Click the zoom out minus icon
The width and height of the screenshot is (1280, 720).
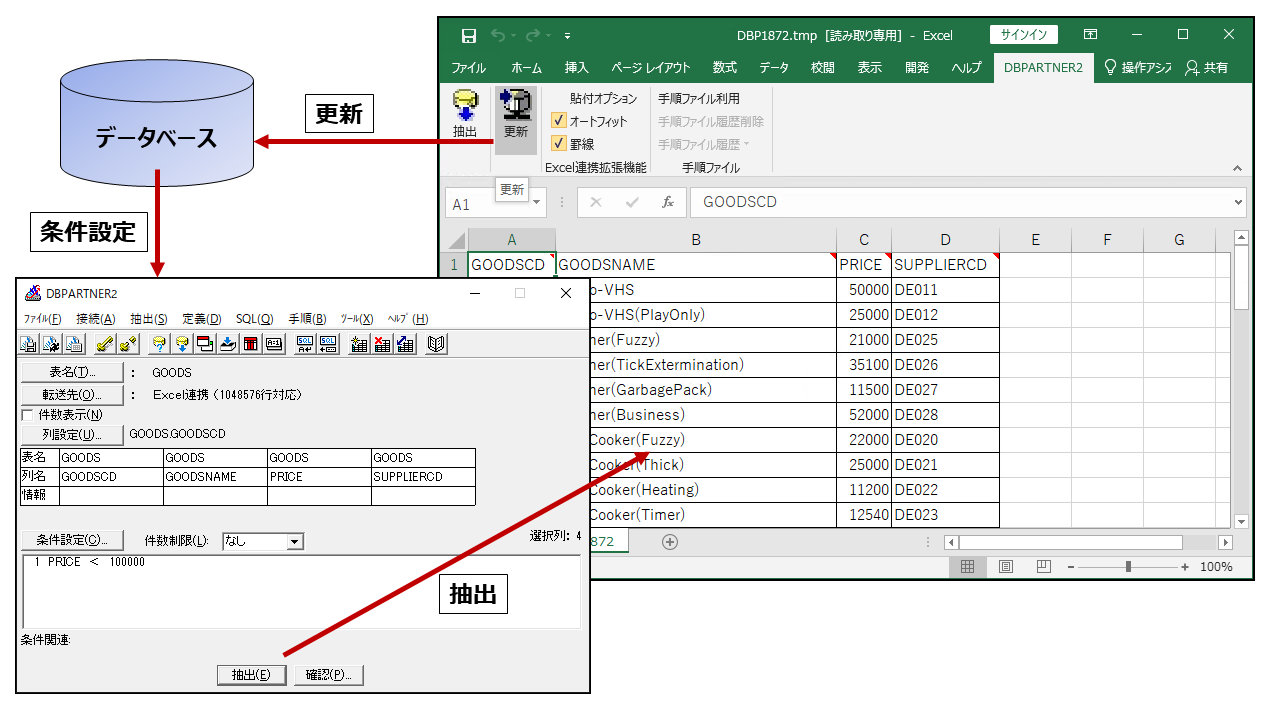[1071, 566]
